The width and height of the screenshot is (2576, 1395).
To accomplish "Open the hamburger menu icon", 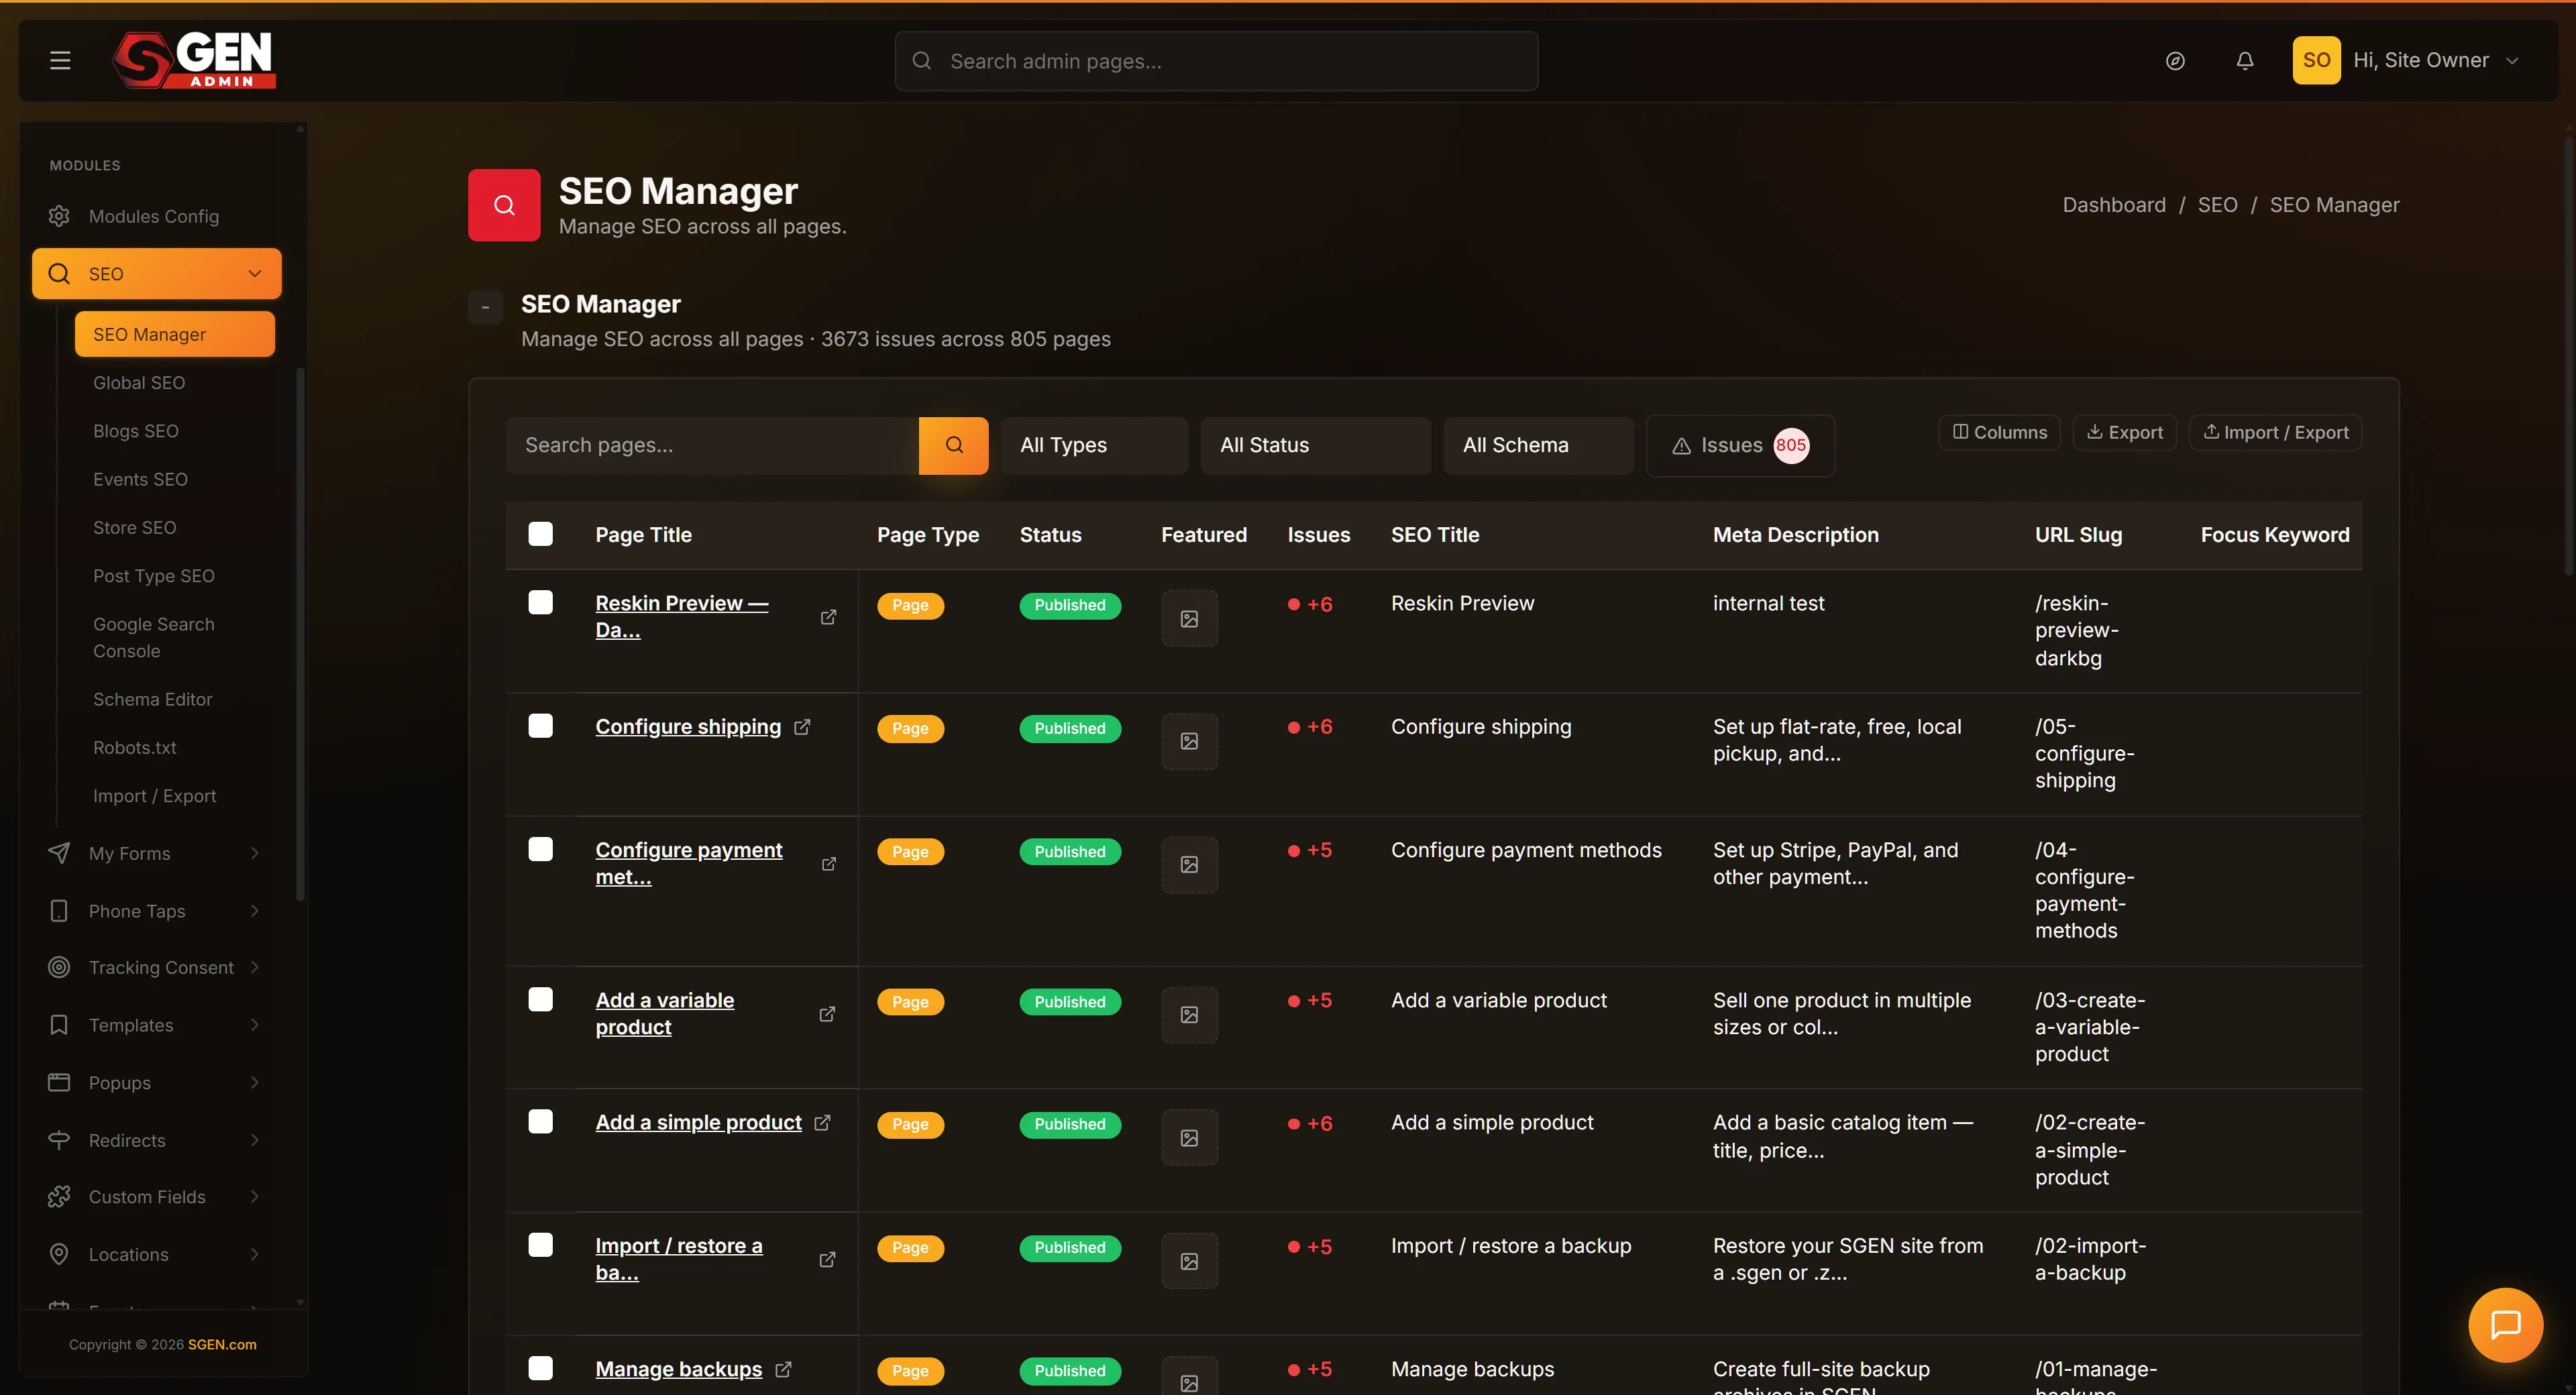I will pyautogui.click(x=60, y=60).
